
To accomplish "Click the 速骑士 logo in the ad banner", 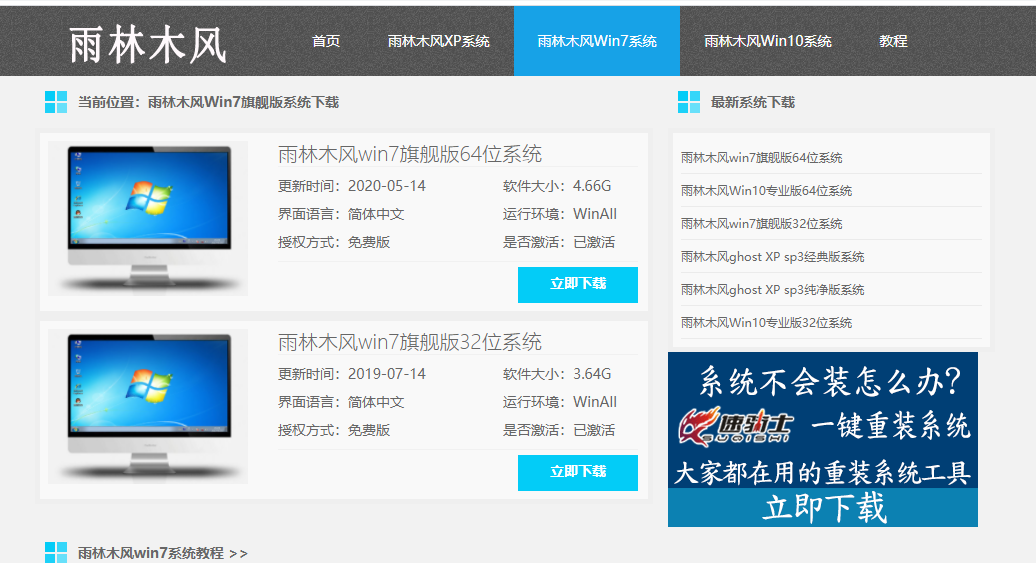I will [x=735, y=426].
